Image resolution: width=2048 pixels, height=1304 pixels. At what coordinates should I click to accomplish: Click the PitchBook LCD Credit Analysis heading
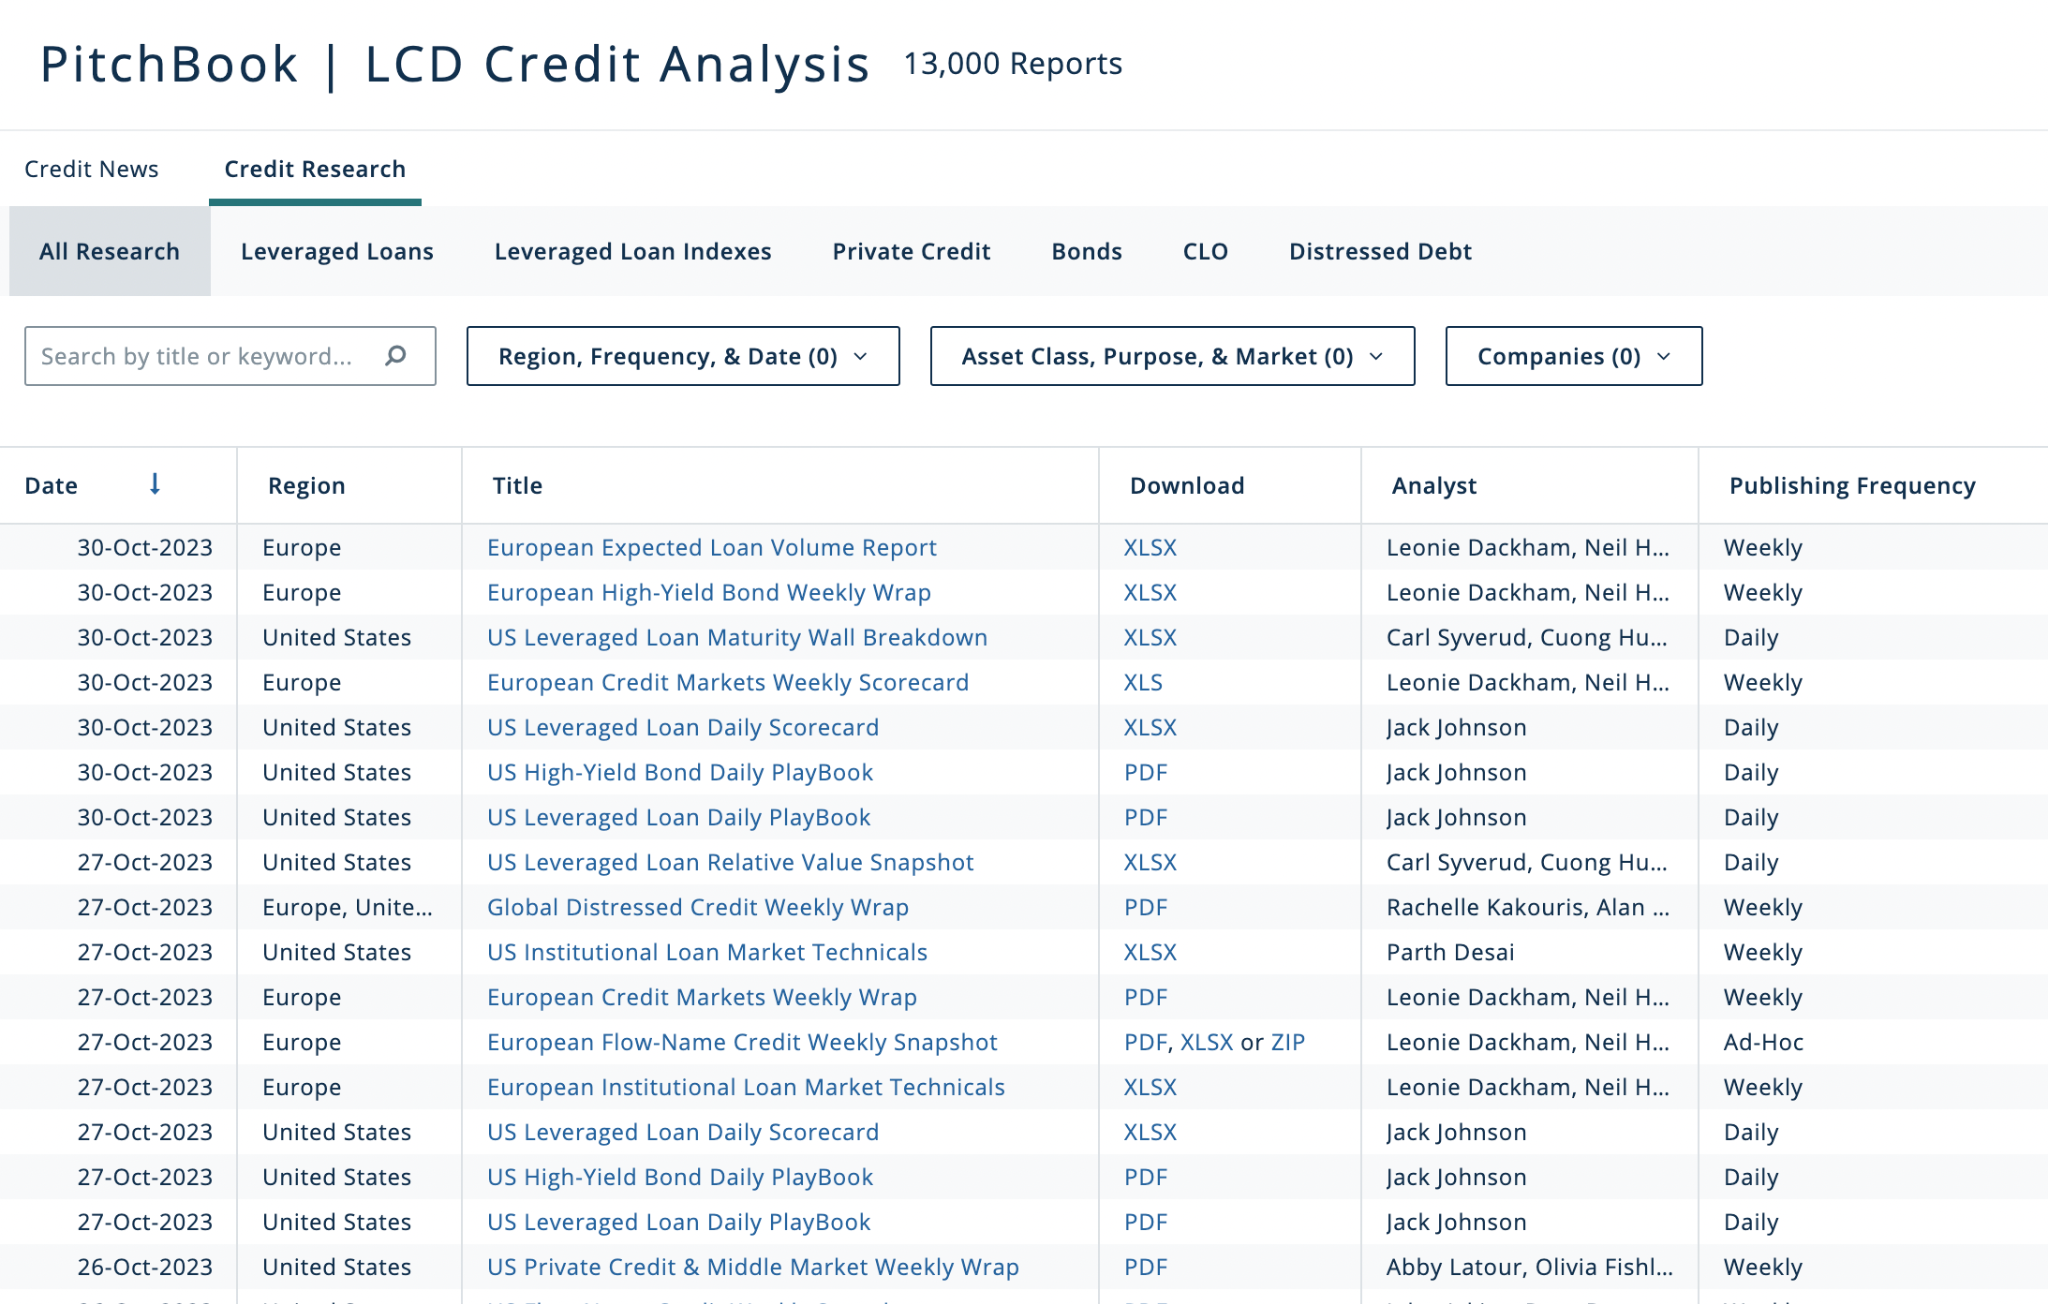coord(455,65)
